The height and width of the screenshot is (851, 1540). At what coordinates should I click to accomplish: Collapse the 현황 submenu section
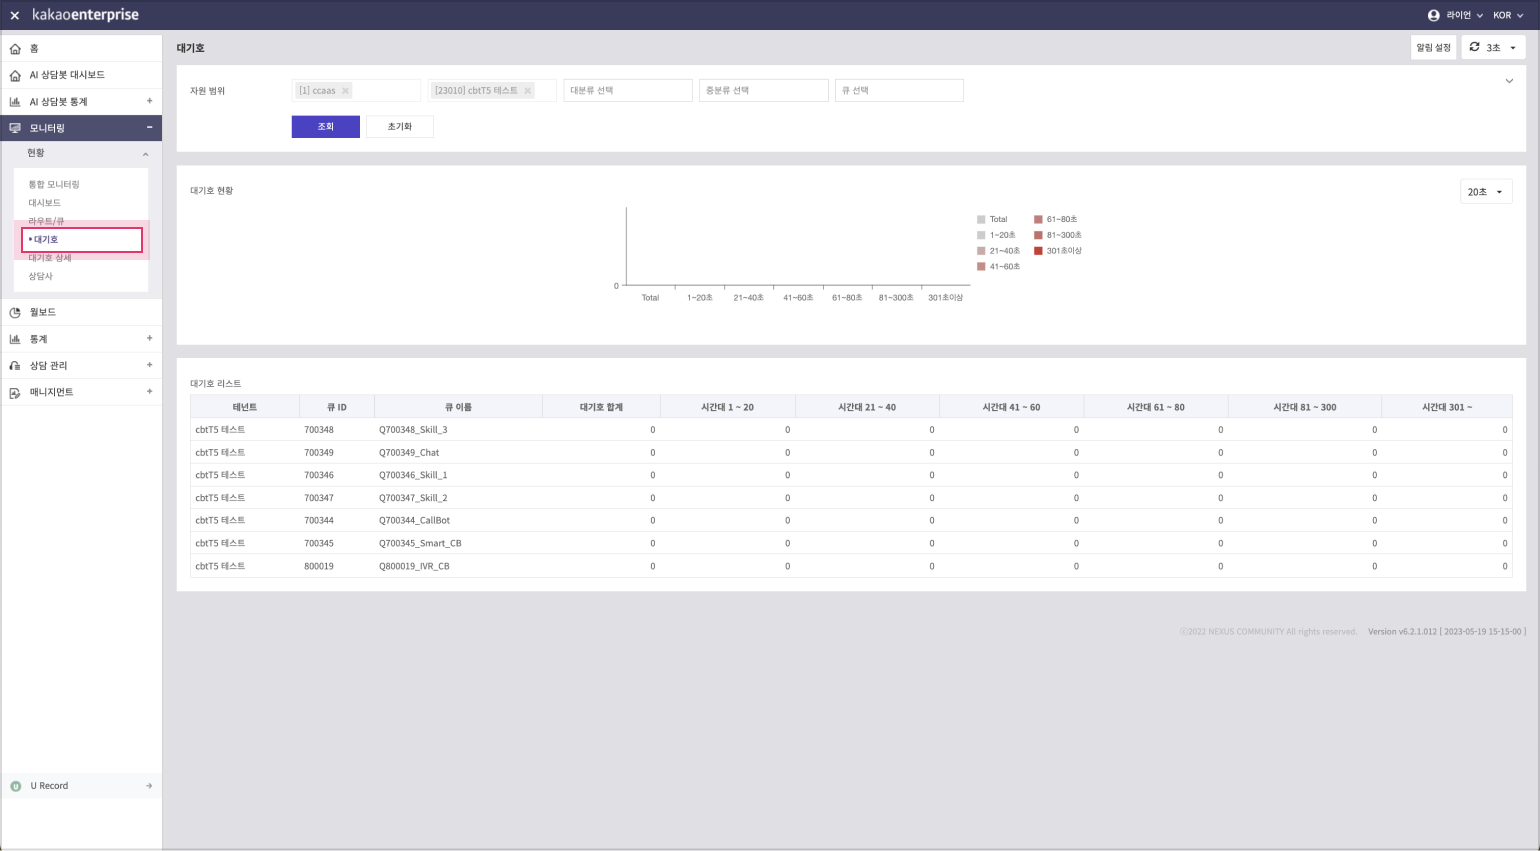[x=145, y=154]
